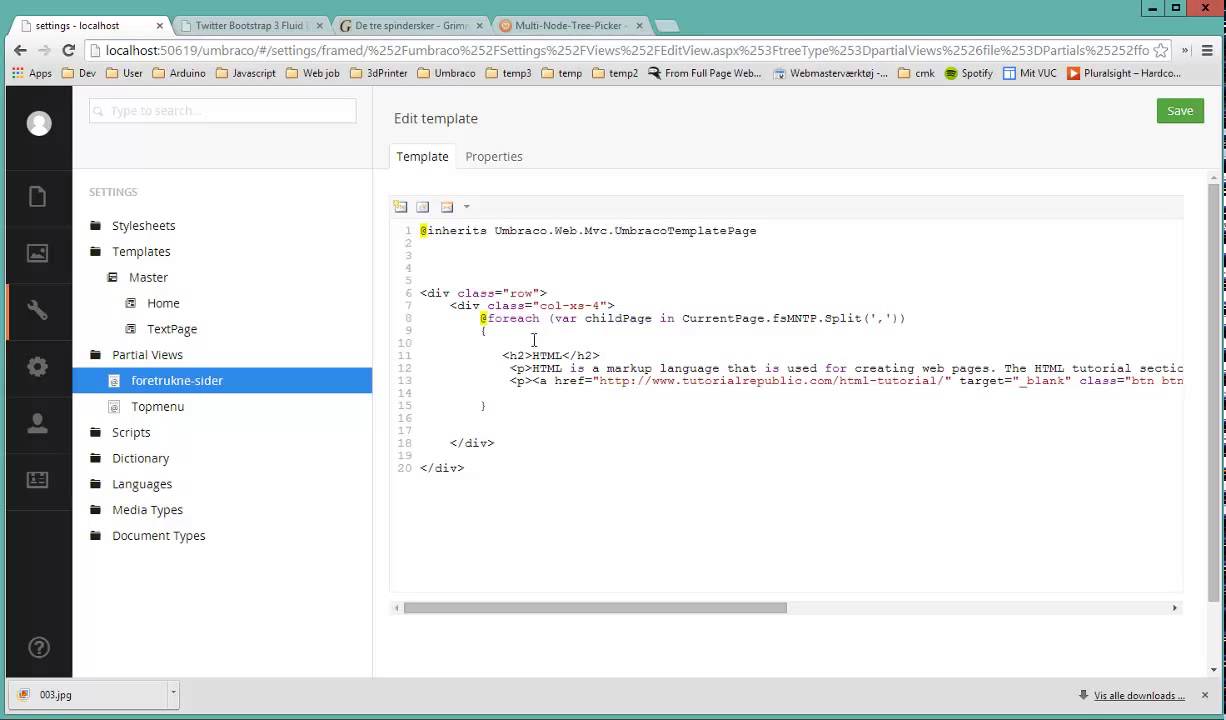The height and width of the screenshot is (720, 1226).
Task: Open the Template tab
Action: pyautogui.click(x=422, y=156)
